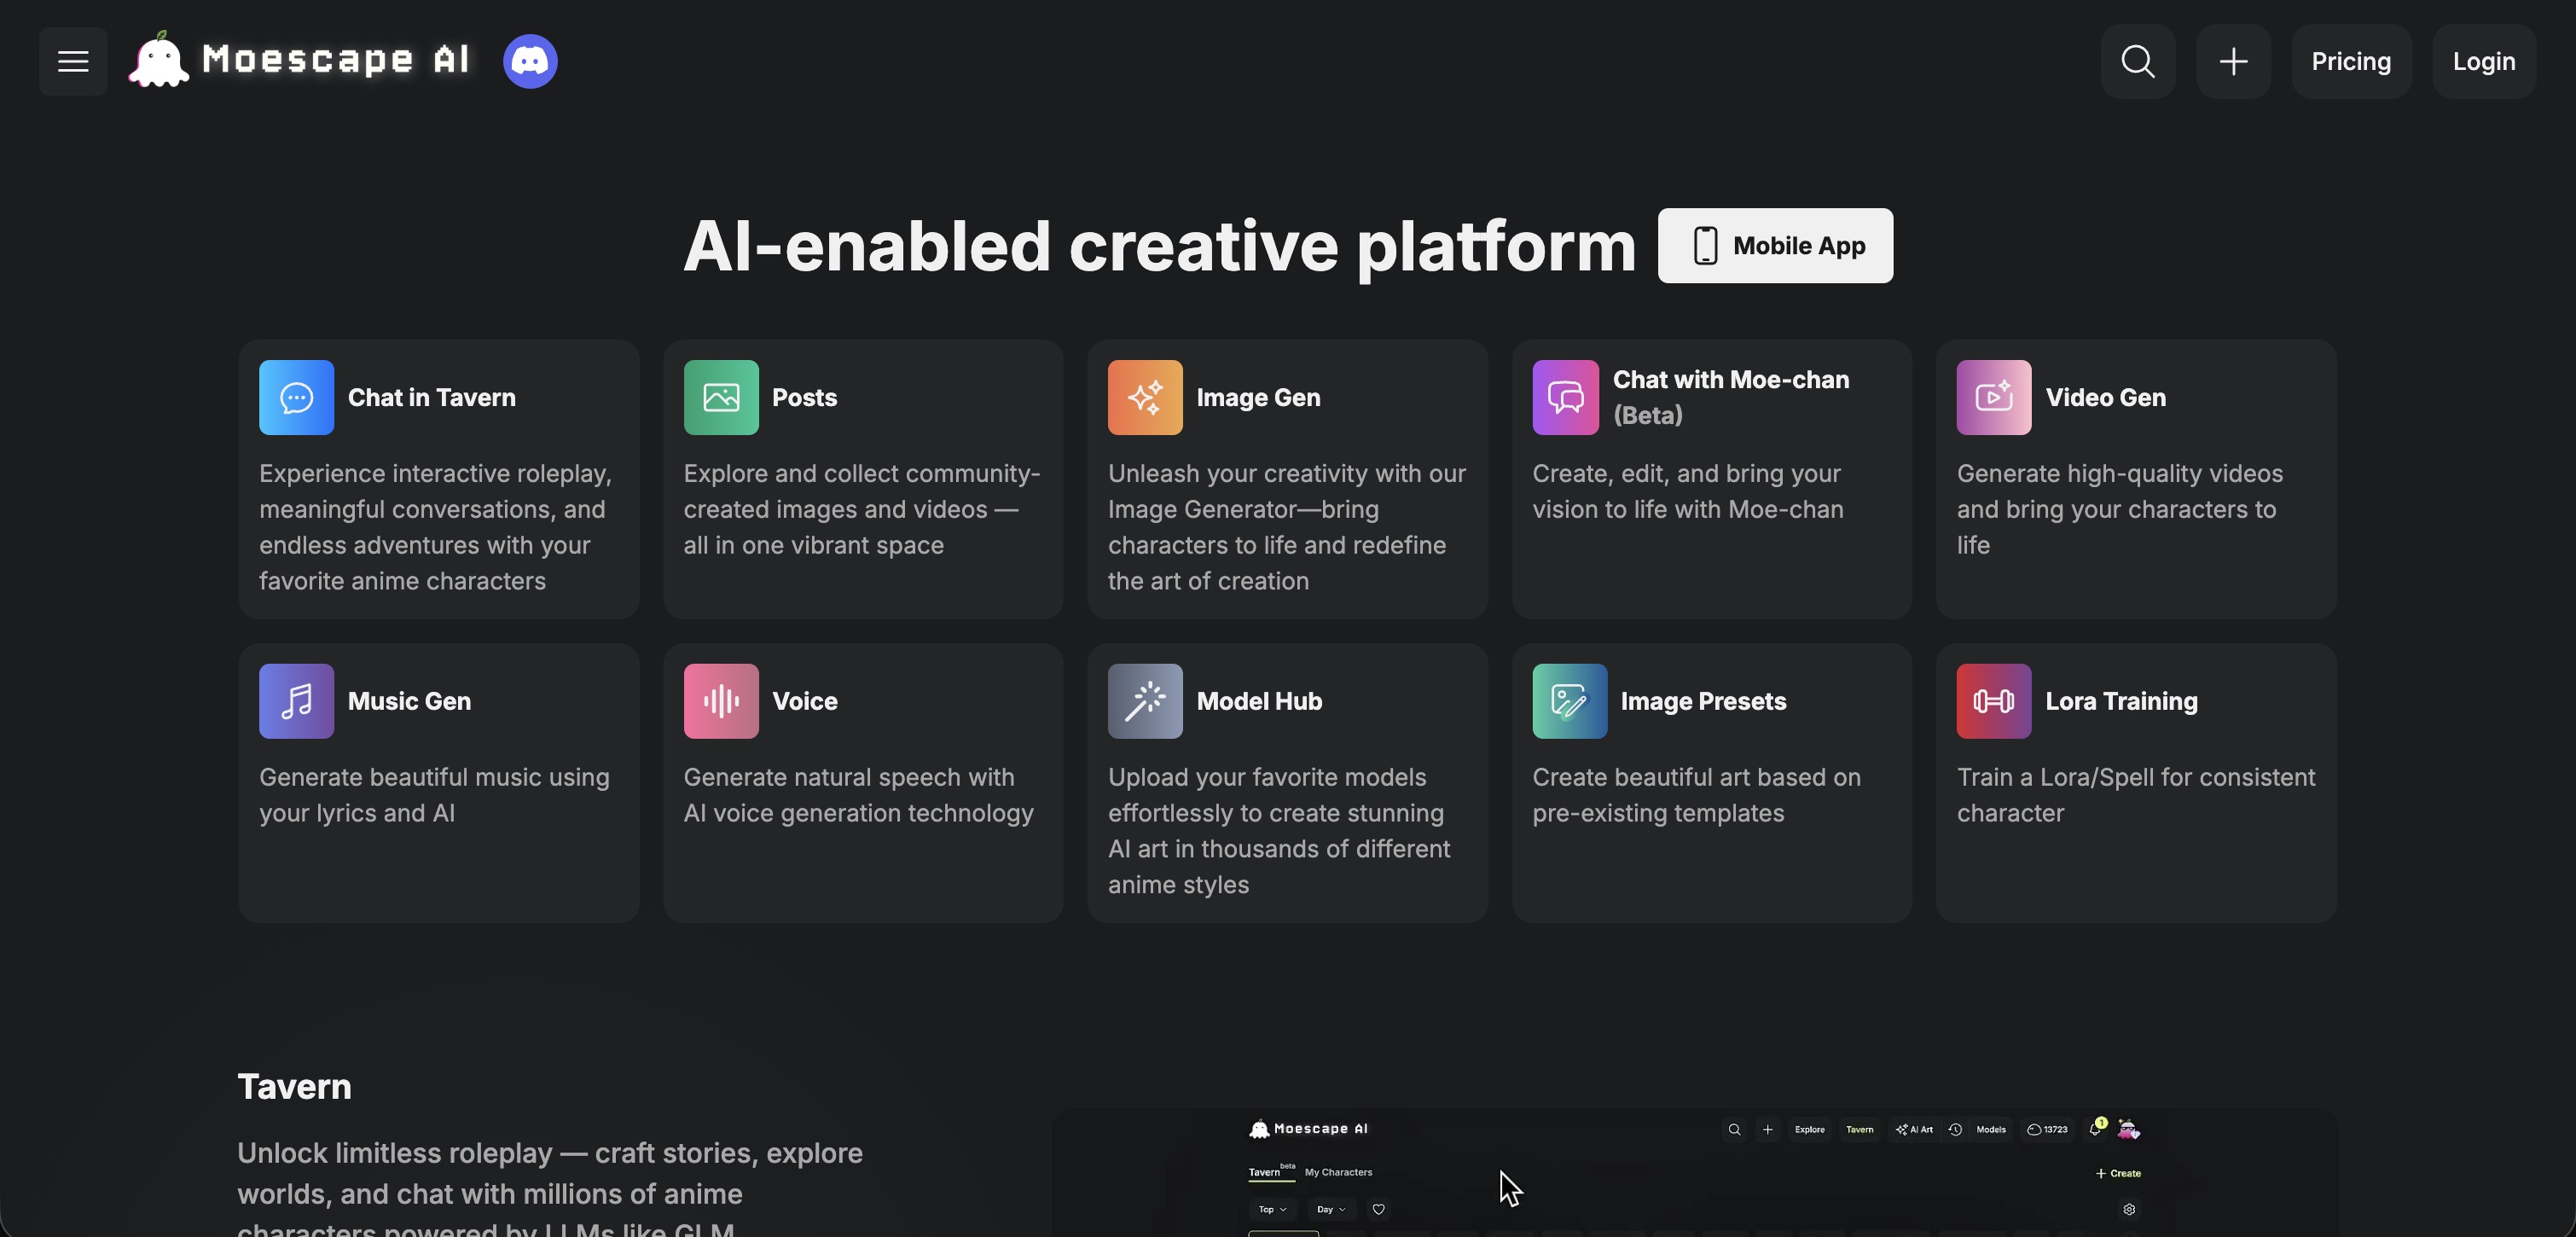Open the "Video Gen" card title
This screenshot has height=1237, width=2576.
(2105, 397)
